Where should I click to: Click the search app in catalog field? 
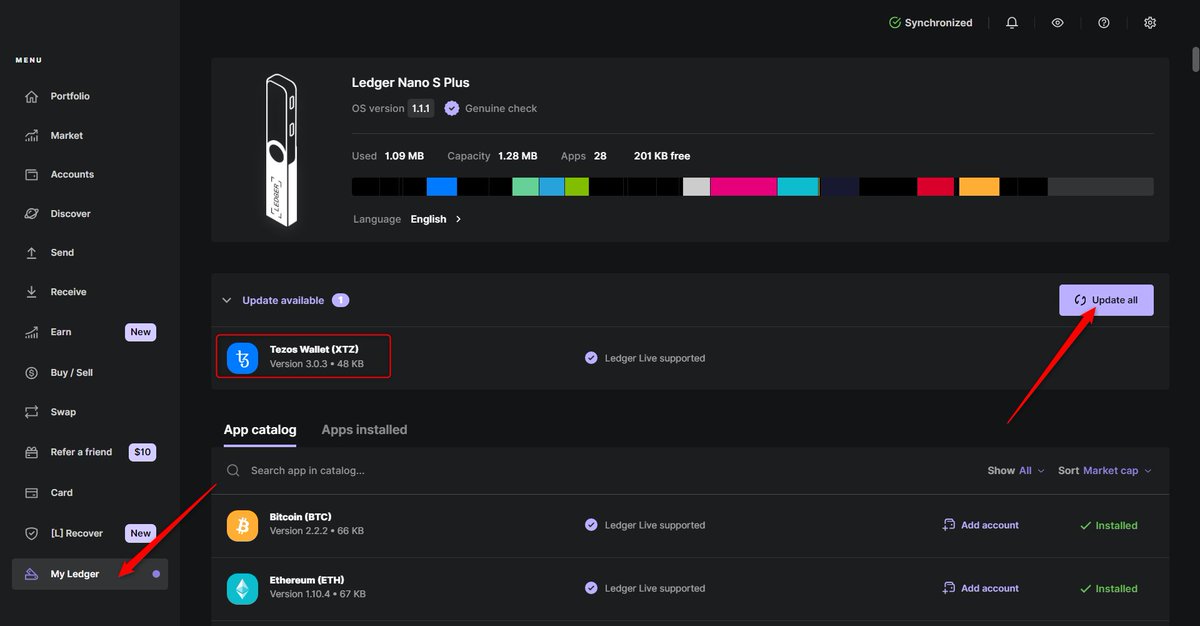tap(400, 470)
